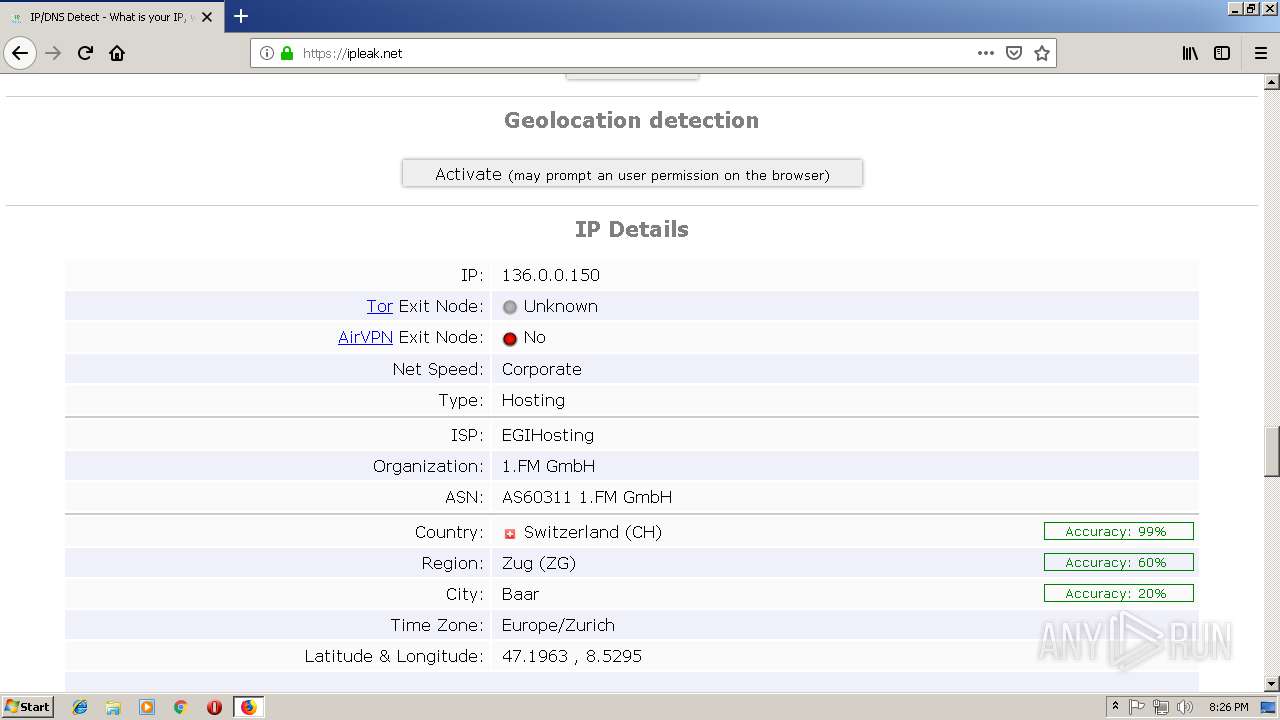Open Action Center flag icon
Image resolution: width=1280 pixels, height=720 pixels.
tap(1137, 707)
